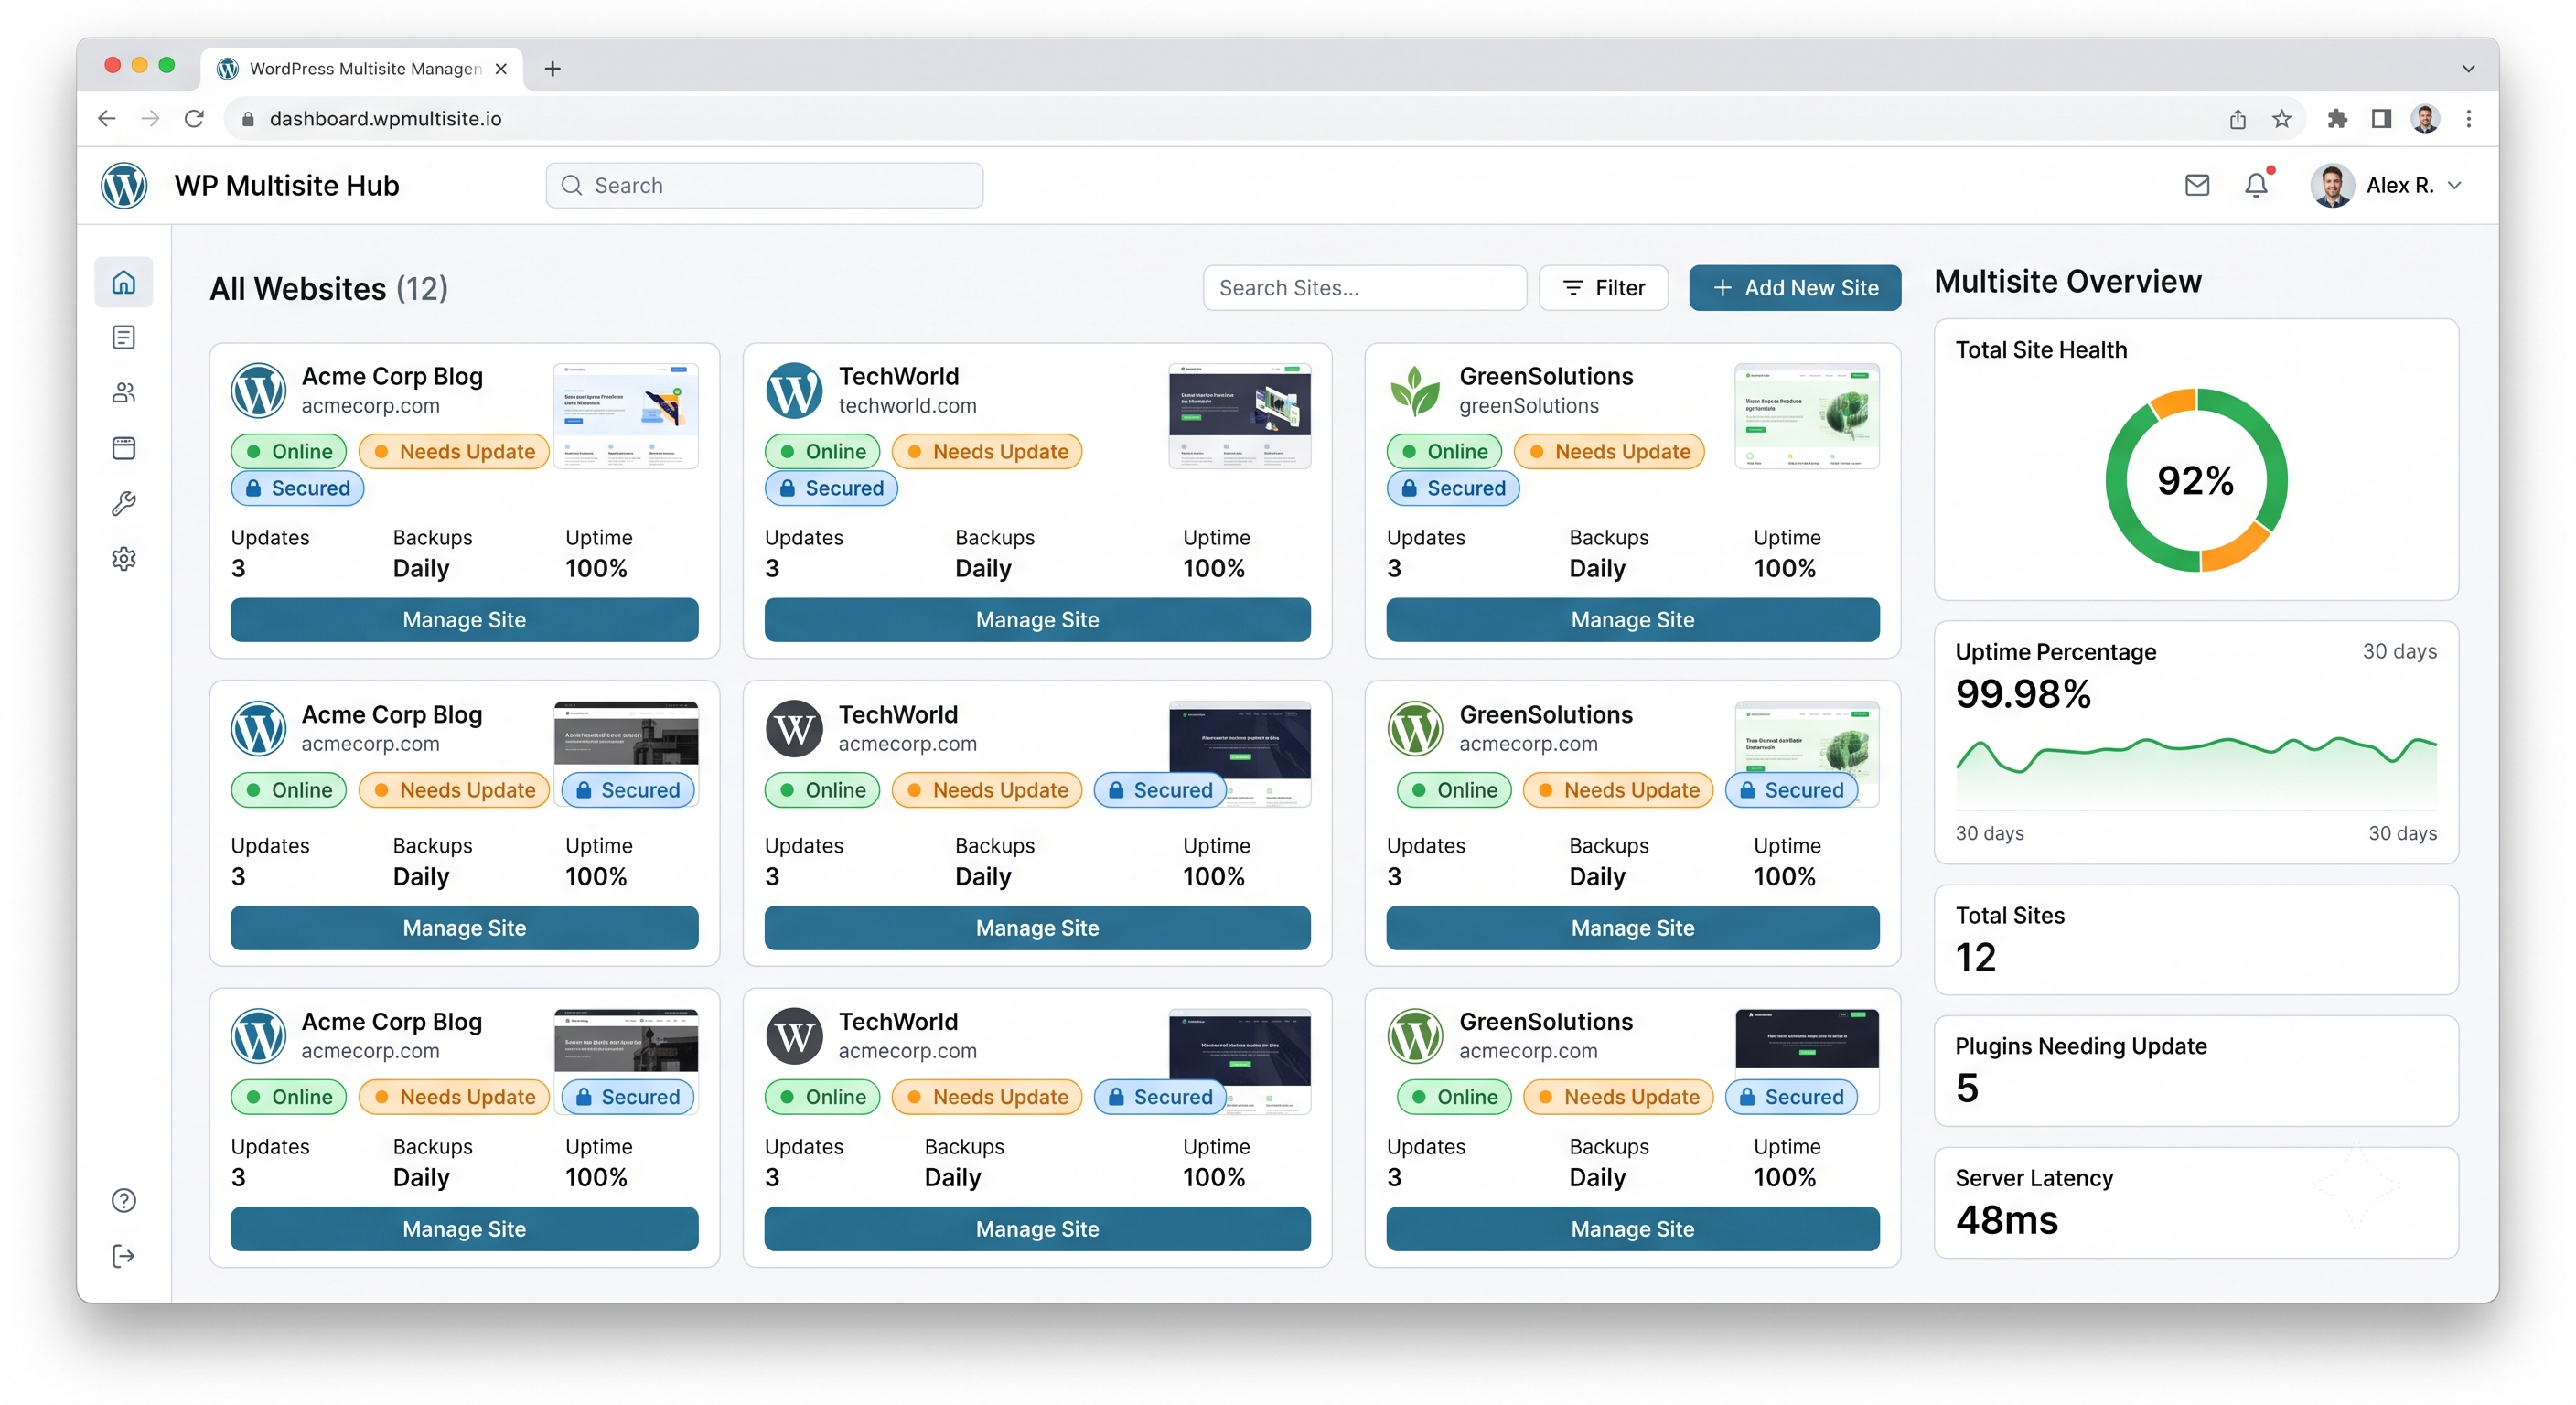The image size is (2576, 1405).
Task: Bookmark the page with the star icon
Action: coord(2281,119)
